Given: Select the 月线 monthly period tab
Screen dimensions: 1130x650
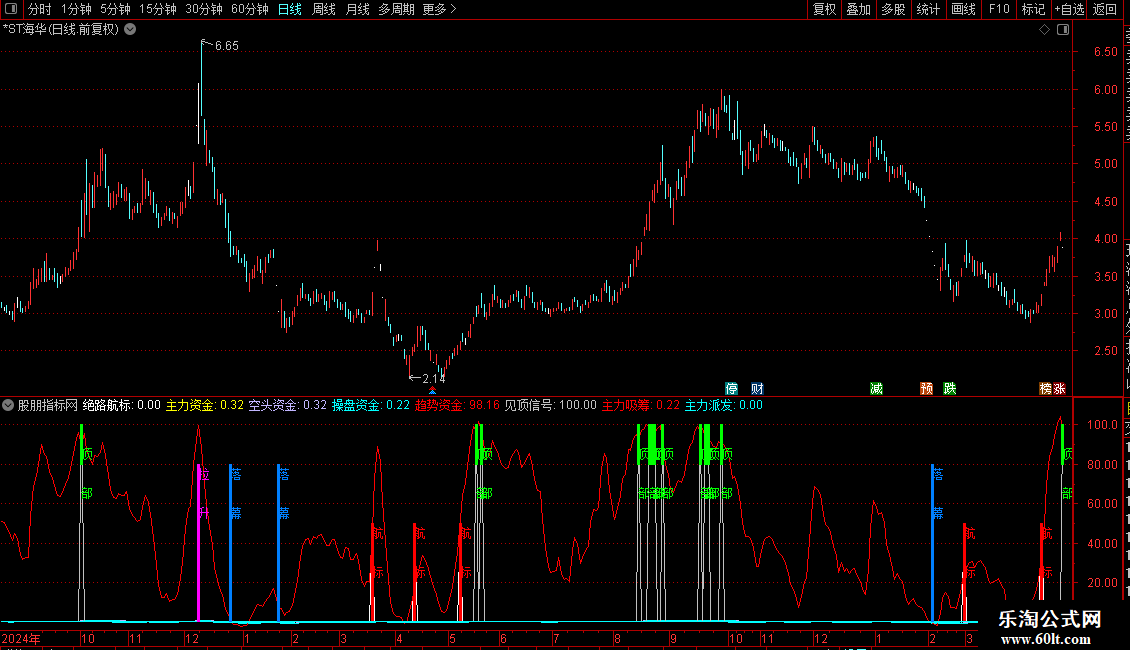Looking at the screenshot, I should [357, 9].
